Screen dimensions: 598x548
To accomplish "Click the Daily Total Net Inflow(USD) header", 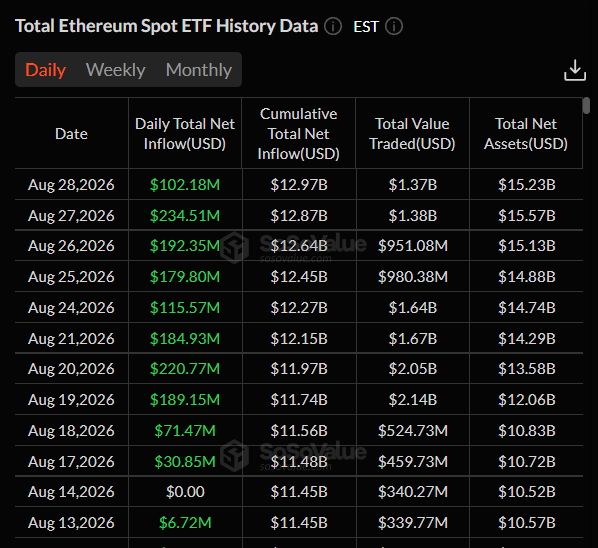I will (185, 134).
